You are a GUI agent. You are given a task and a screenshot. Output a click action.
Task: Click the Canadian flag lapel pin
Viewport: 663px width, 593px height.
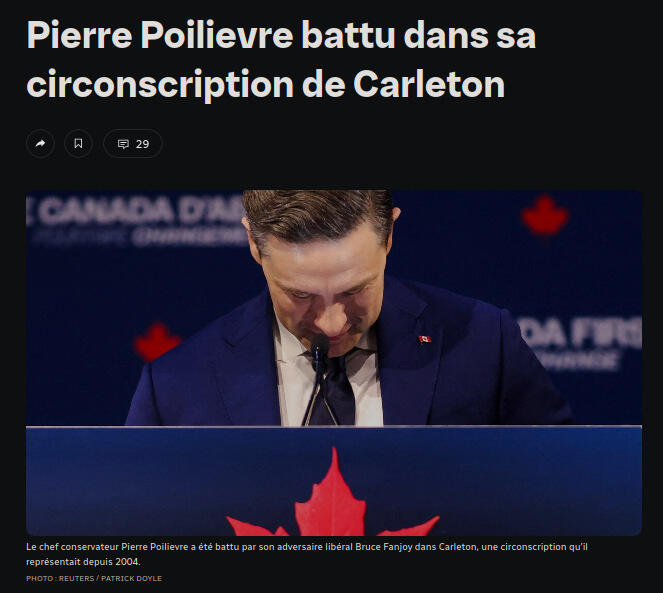(425, 339)
